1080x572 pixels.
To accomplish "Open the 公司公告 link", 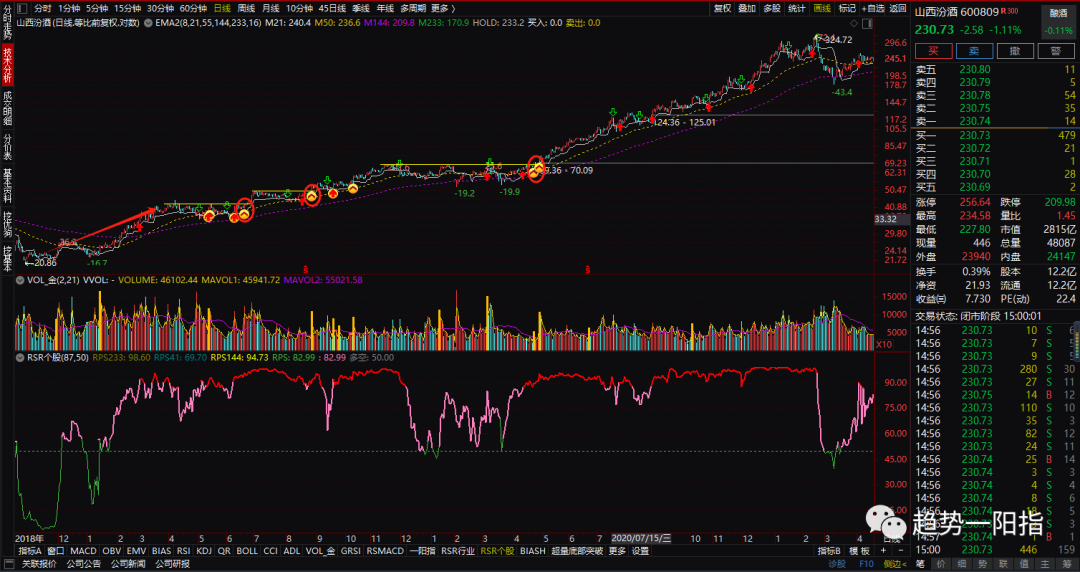I will click(x=83, y=564).
